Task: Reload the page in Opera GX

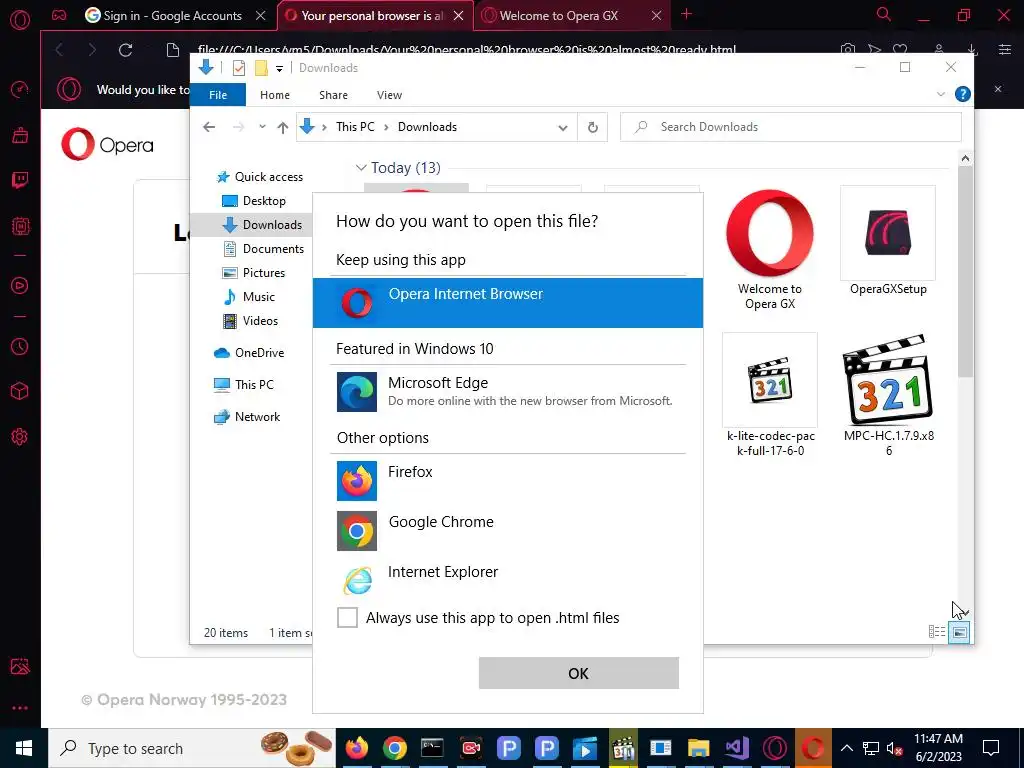Action: click(125, 50)
